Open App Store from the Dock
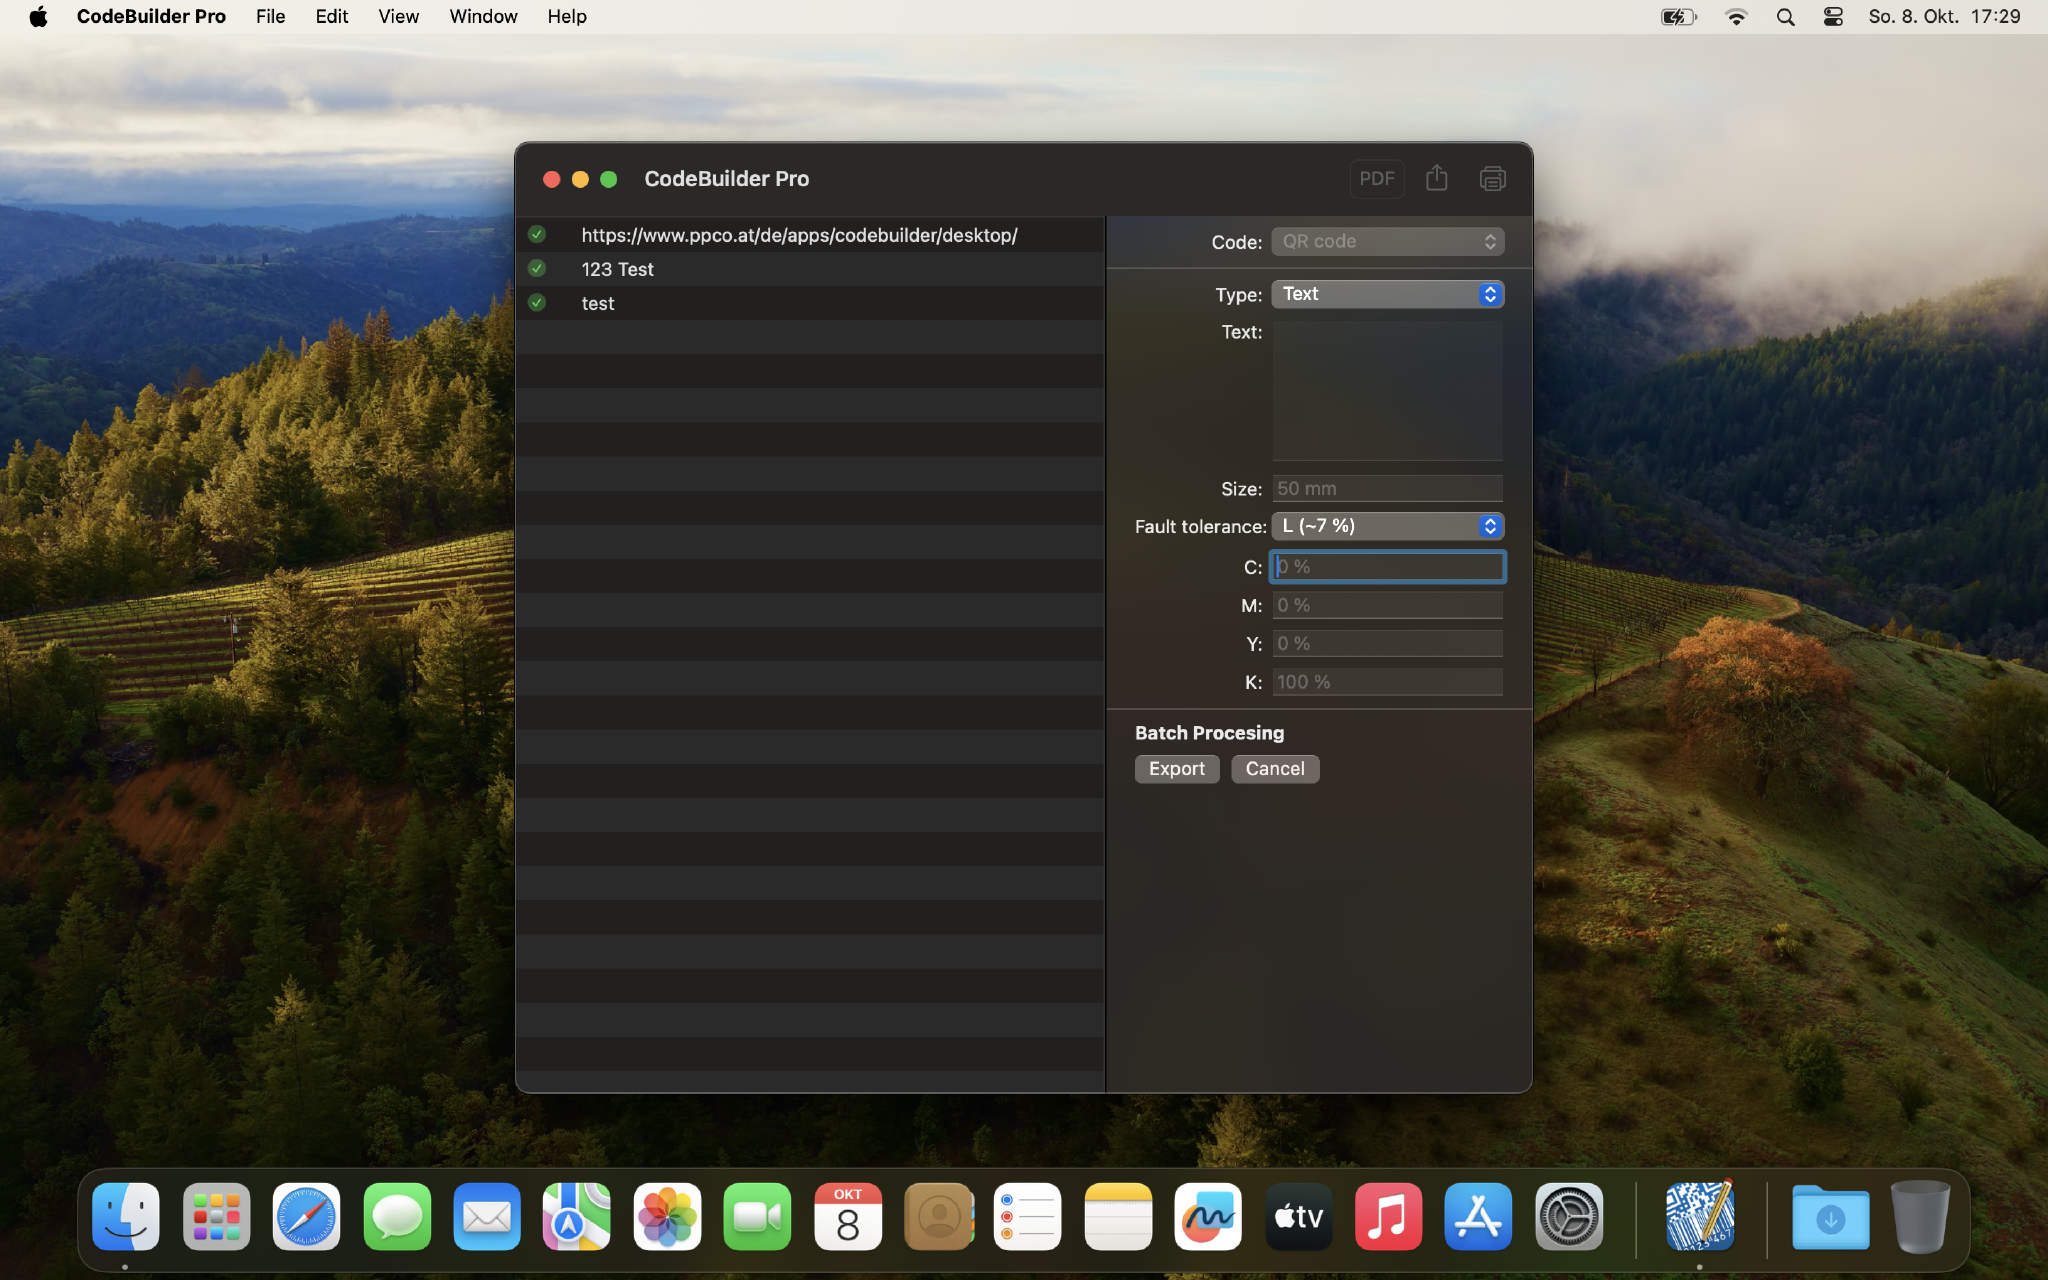 (1478, 1217)
